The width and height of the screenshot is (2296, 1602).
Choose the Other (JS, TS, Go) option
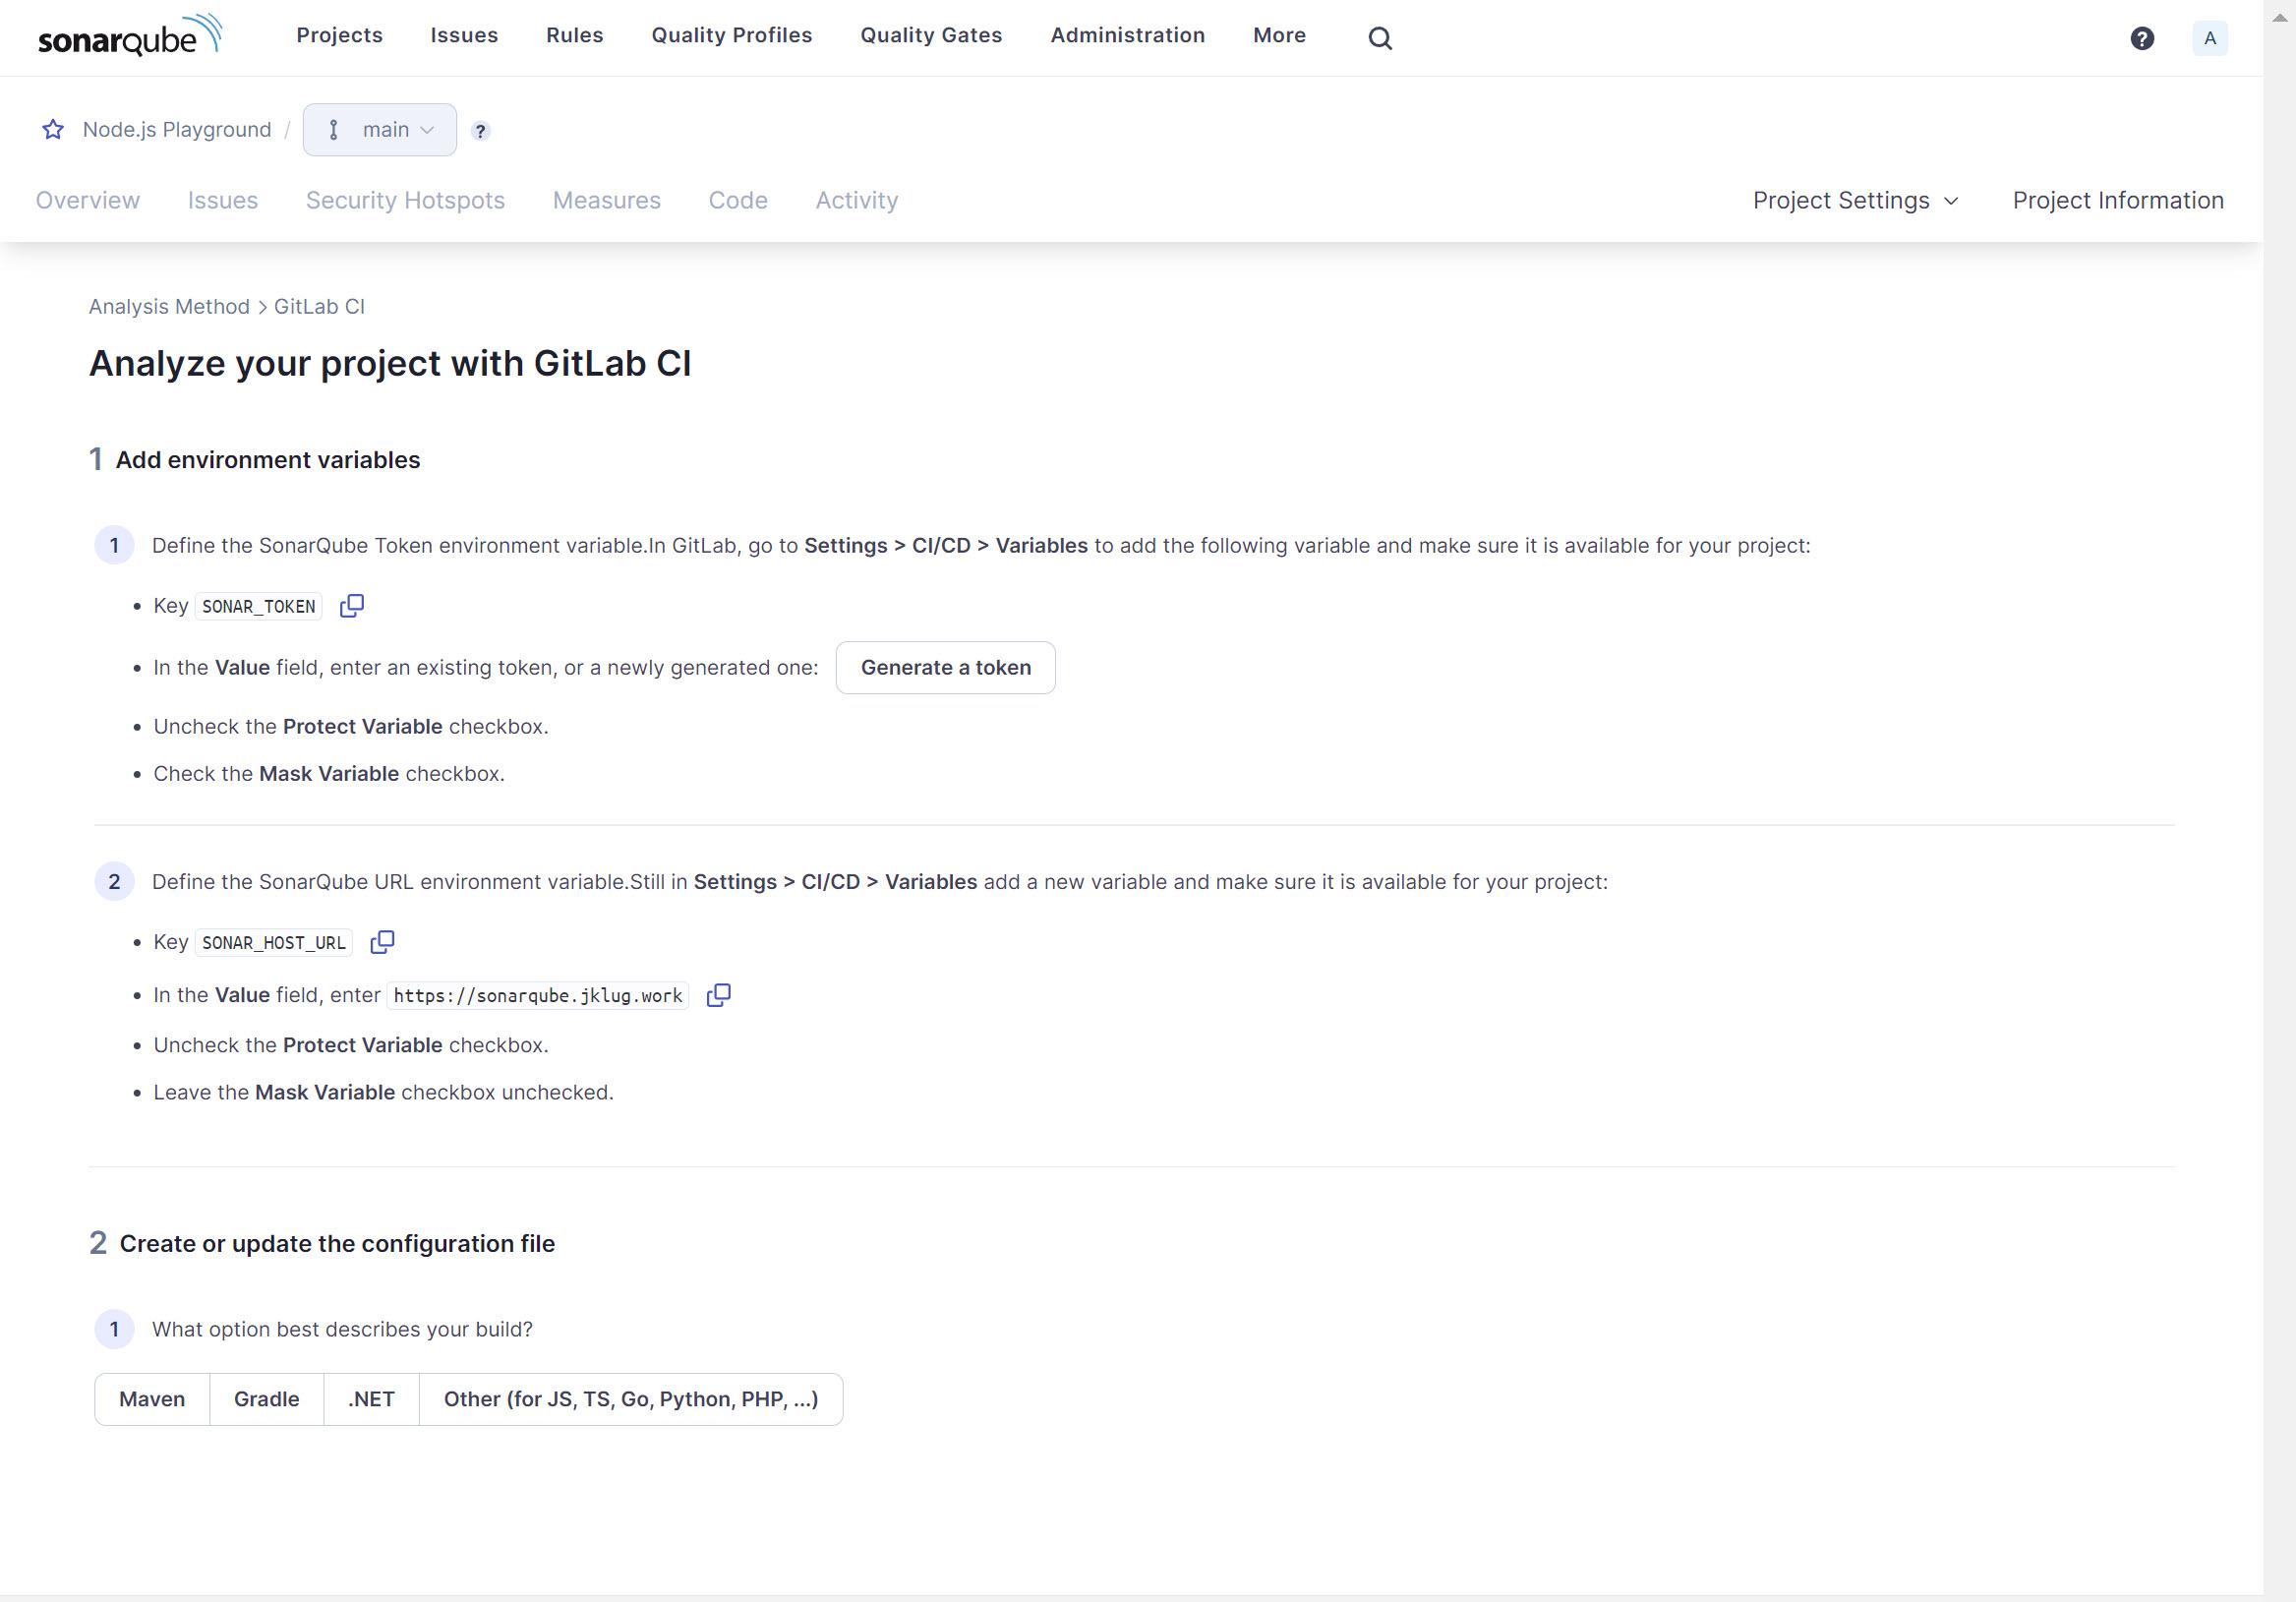pyautogui.click(x=630, y=1399)
